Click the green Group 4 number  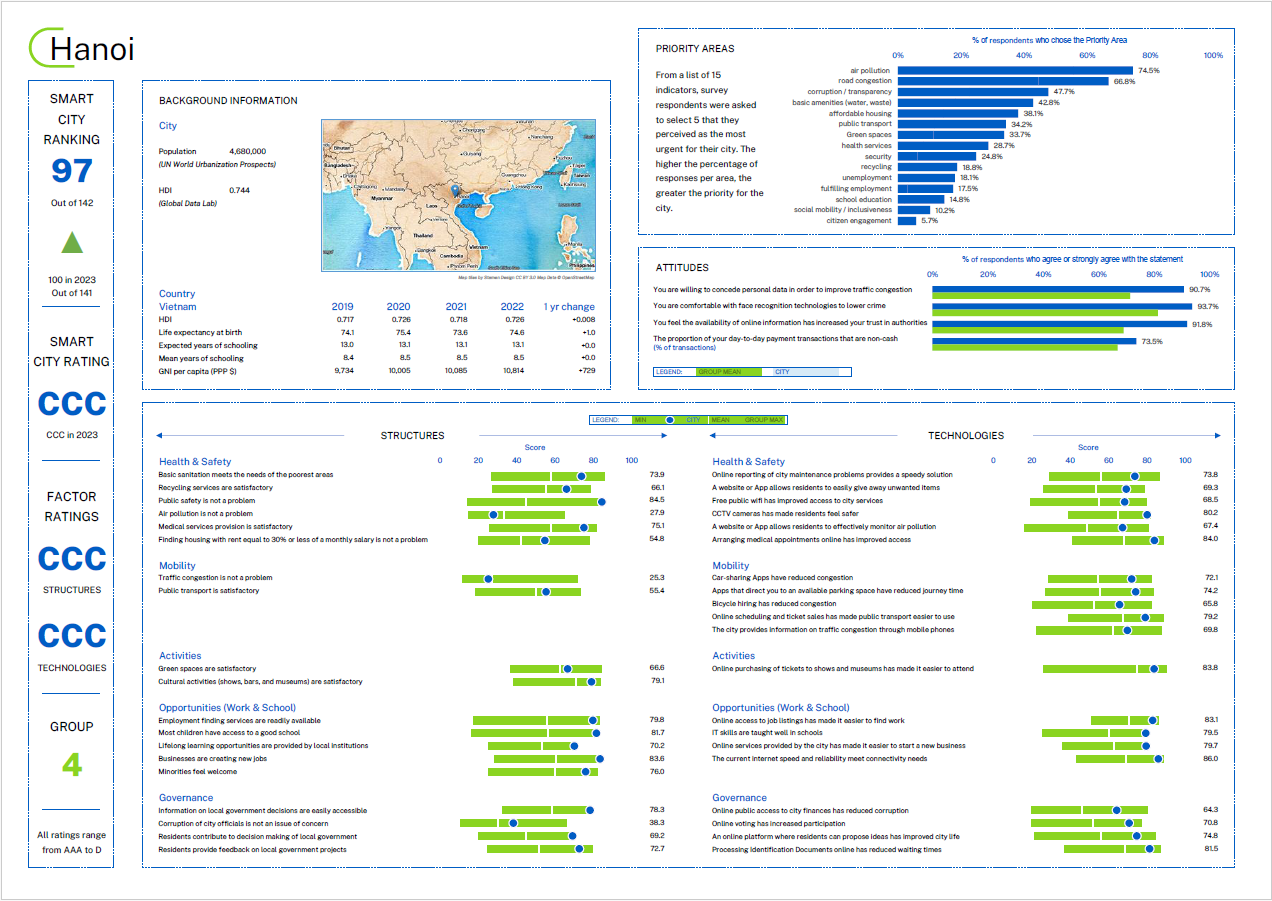click(71, 766)
